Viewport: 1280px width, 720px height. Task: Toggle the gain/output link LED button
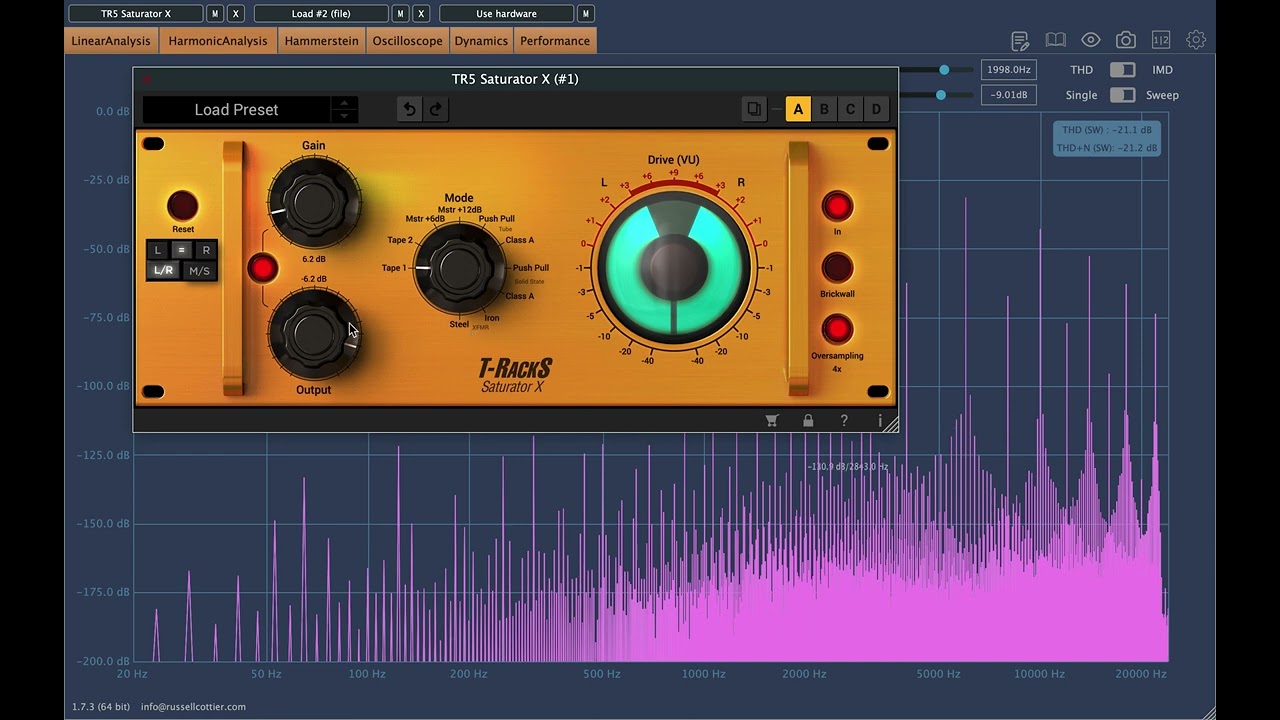point(262,268)
